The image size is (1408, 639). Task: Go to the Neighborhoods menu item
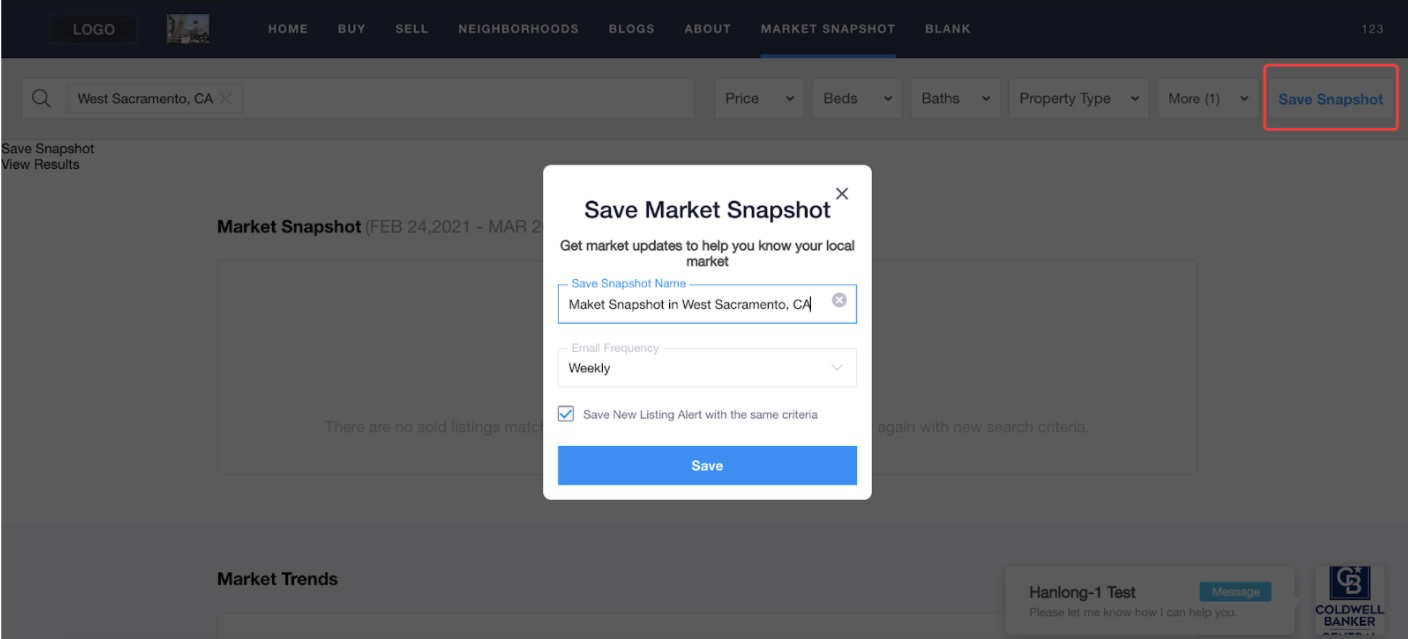[x=518, y=29]
